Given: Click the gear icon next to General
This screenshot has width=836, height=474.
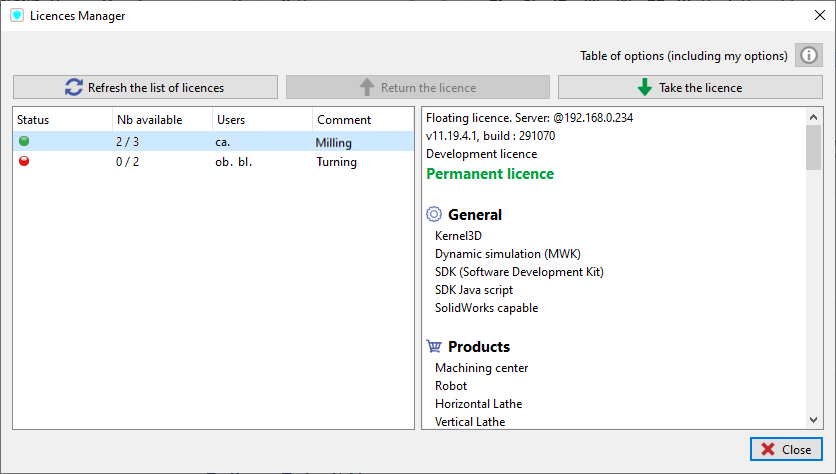Looking at the screenshot, I should click(434, 214).
